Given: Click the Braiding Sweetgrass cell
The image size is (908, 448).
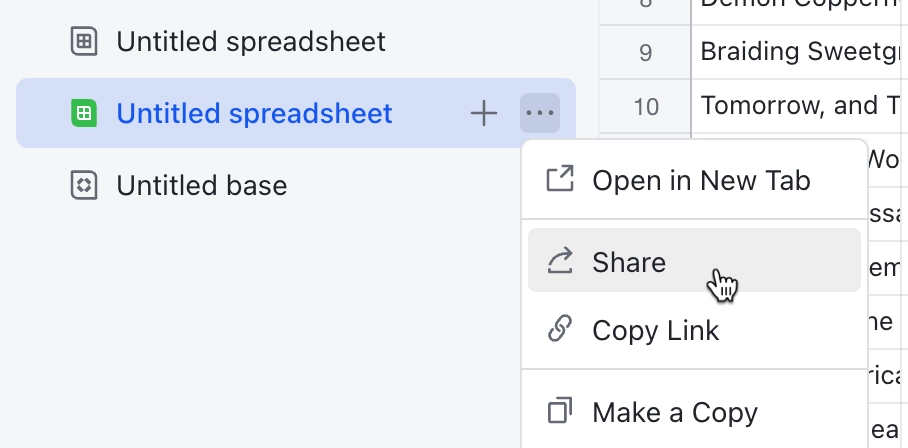Looking at the screenshot, I should (800, 52).
